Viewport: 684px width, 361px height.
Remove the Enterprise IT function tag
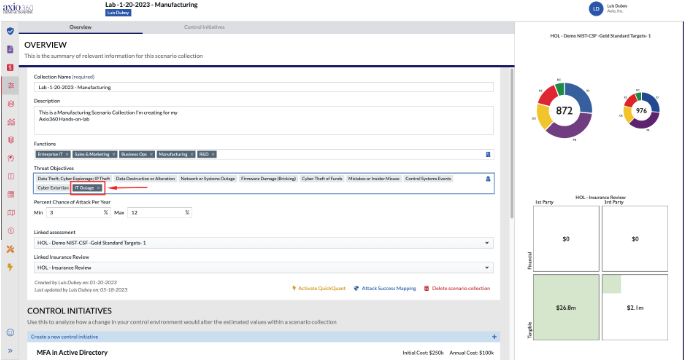click(67, 154)
